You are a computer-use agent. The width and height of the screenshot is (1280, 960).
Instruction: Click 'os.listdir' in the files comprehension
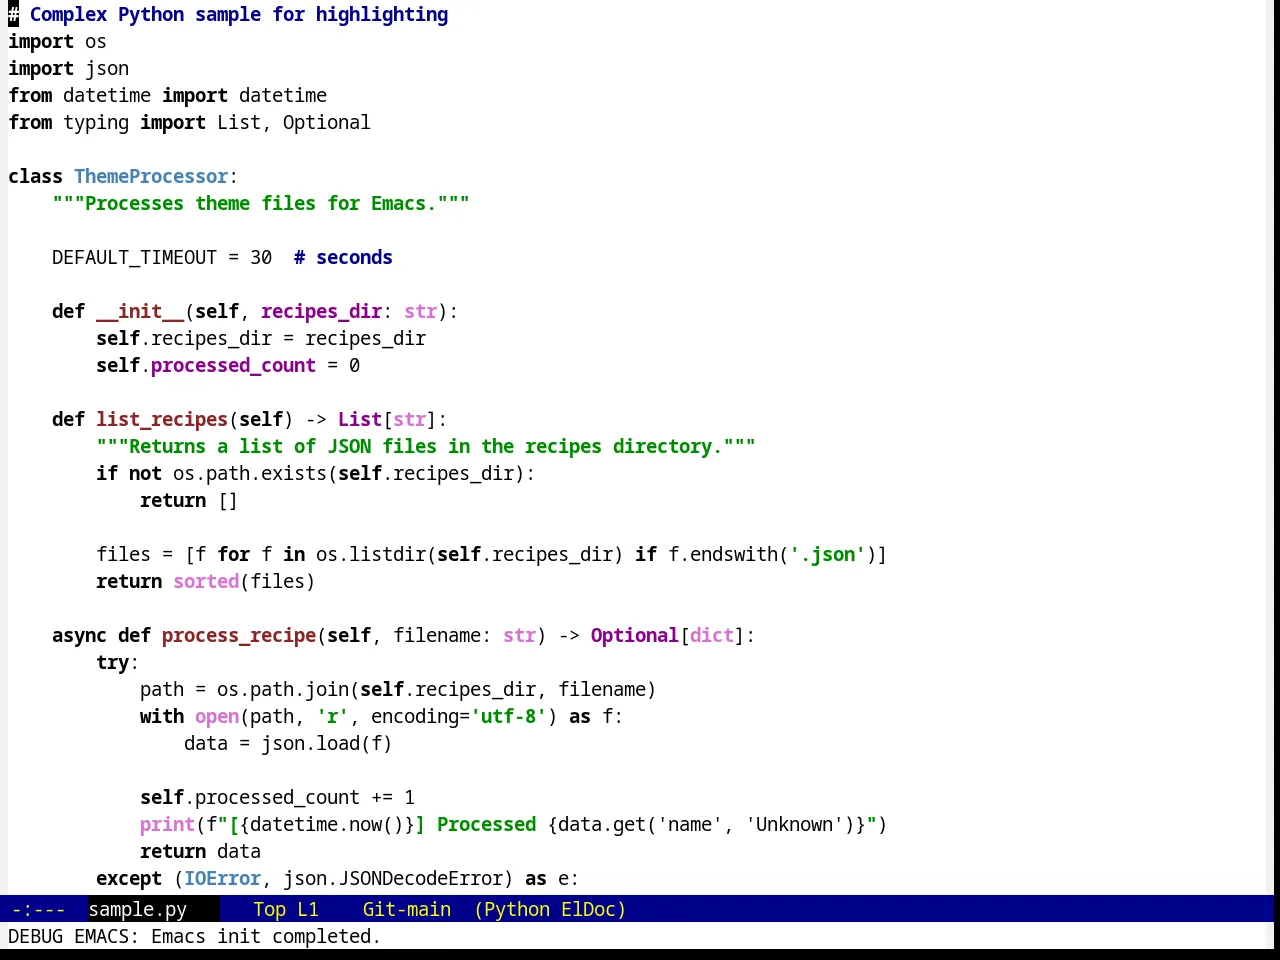point(371,554)
